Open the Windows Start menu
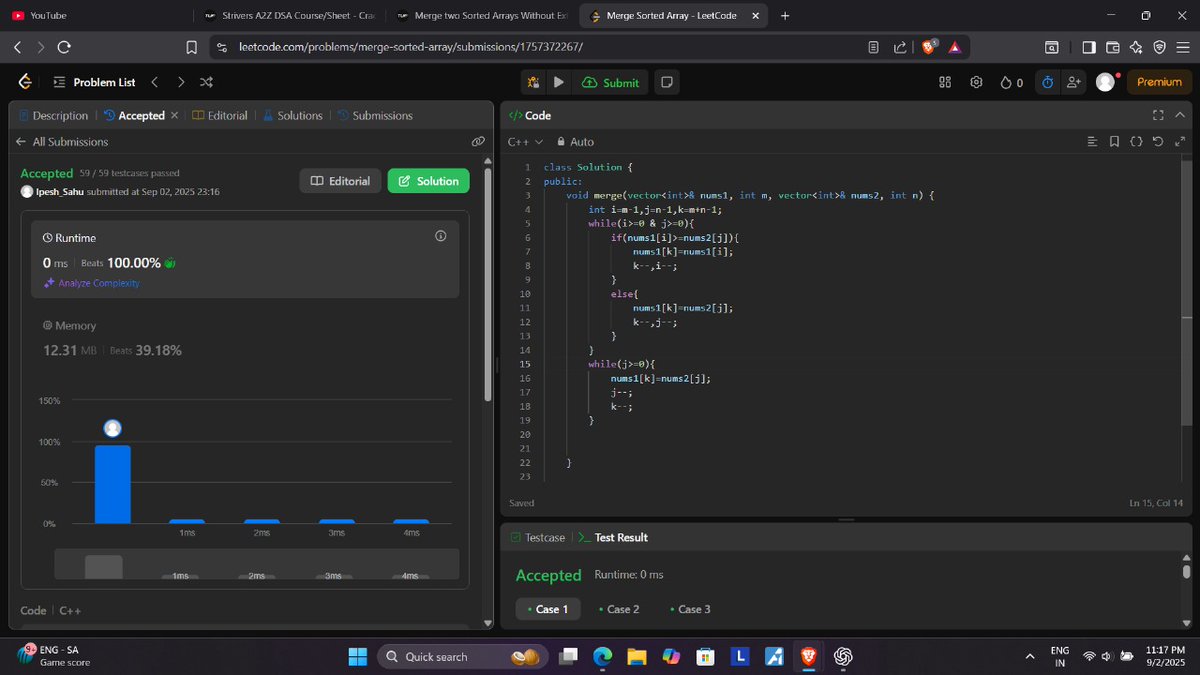This screenshot has width=1200, height=675. tap(357, 656)
